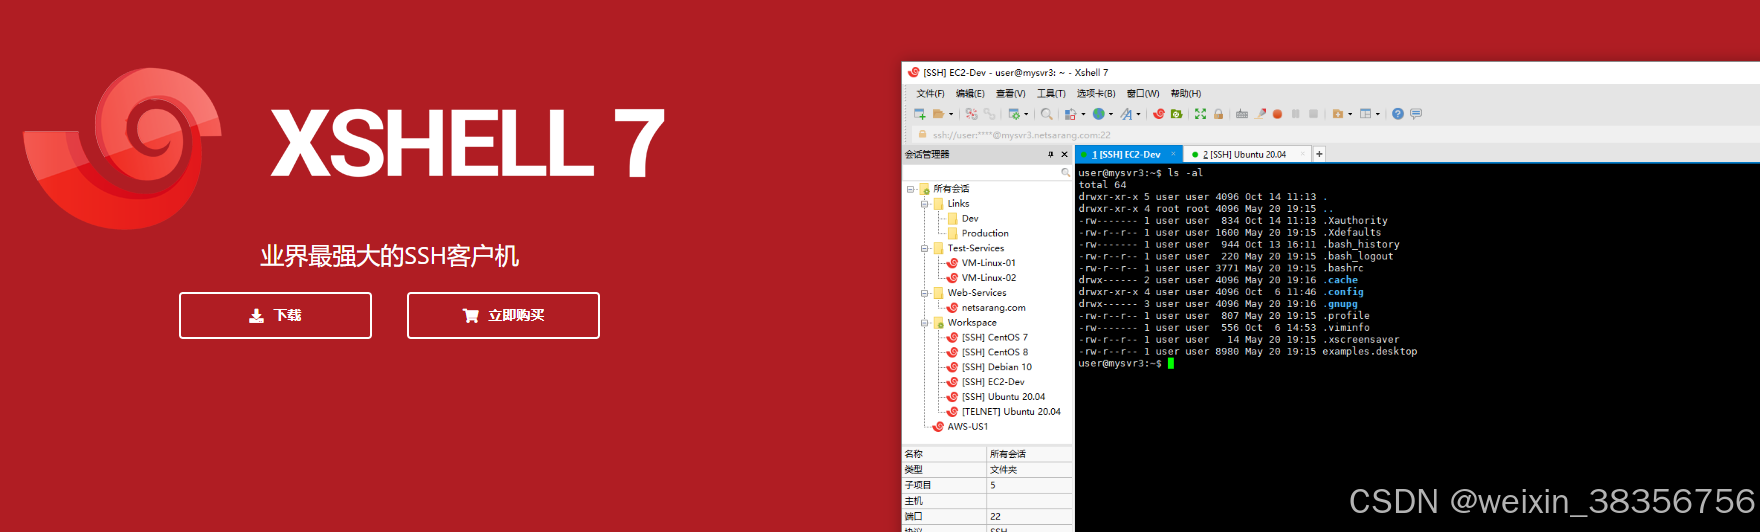Click the Lock screen padlock icon

1218,114
